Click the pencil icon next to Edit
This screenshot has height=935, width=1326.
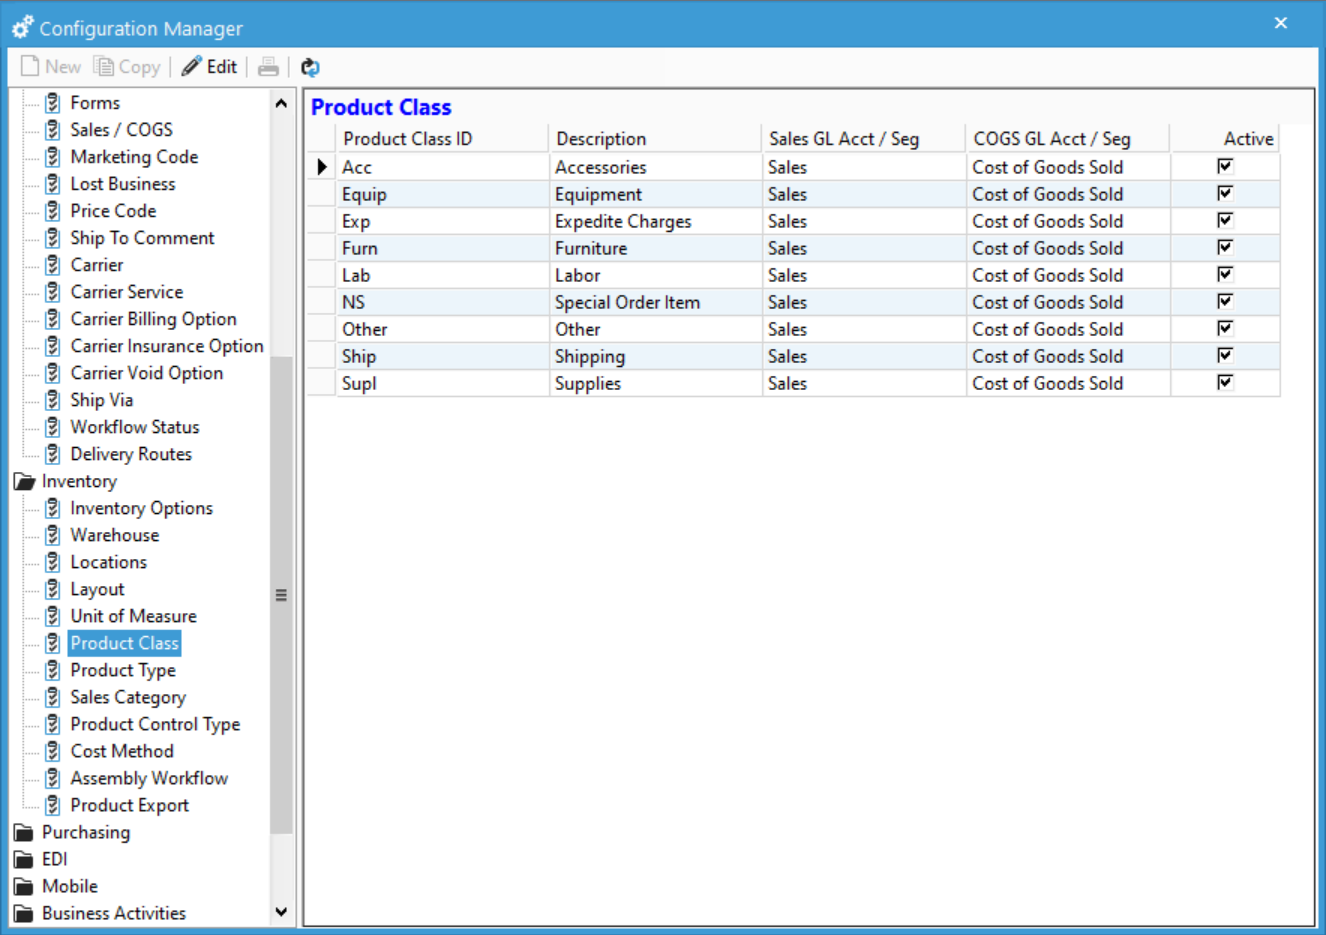pos(189,65)
